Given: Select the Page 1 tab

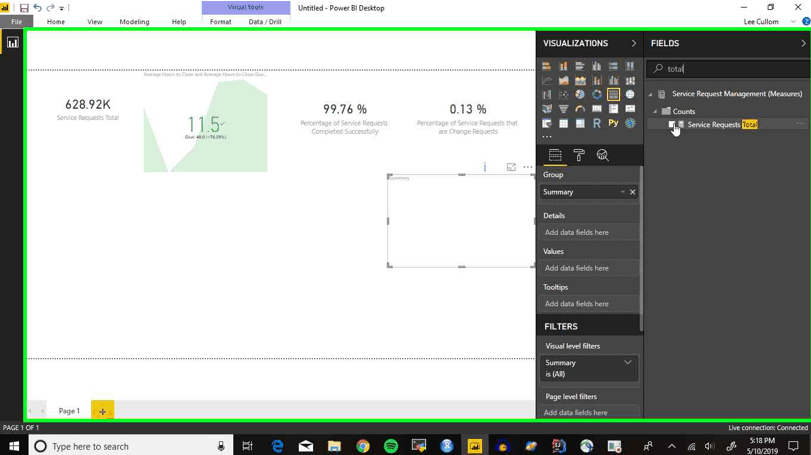Looking at the screenshot, I should pos(69,411).
